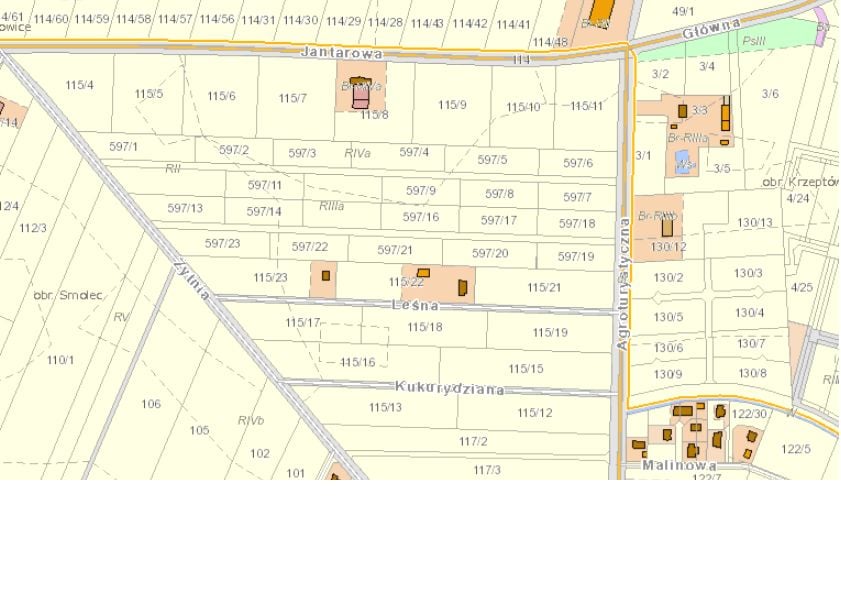Click the Główna street label

(711, 28)
